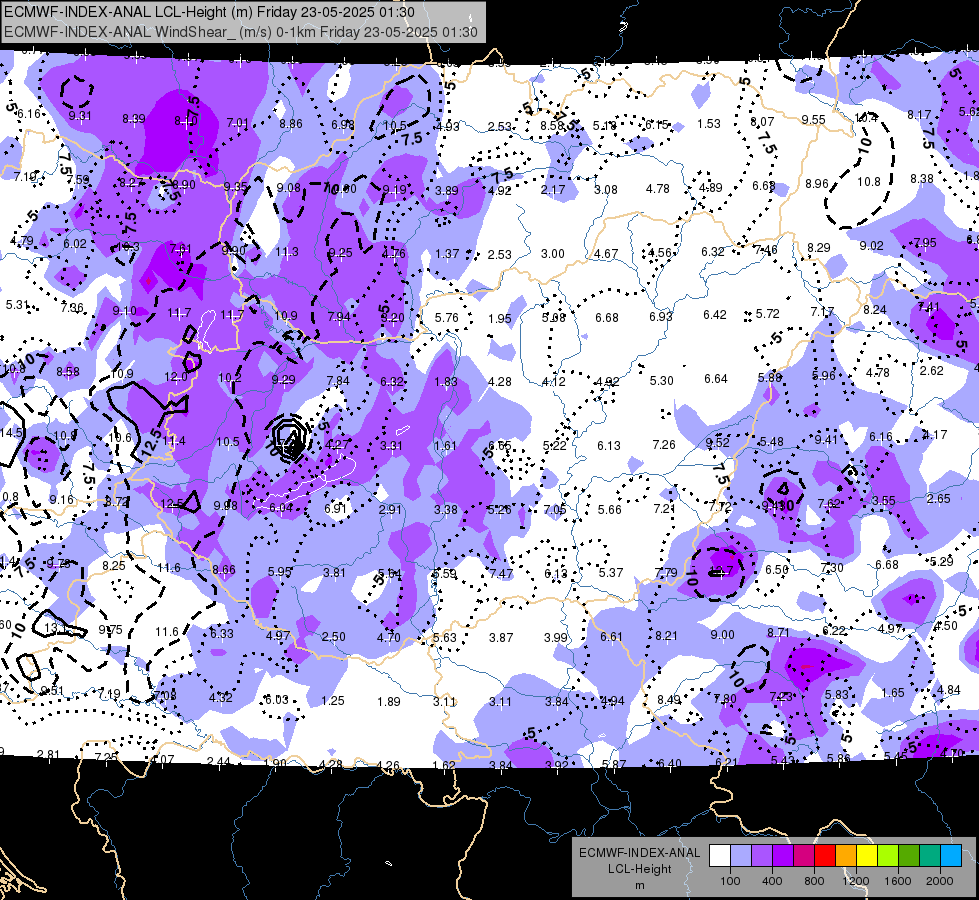Click the shear value '7.72'
Screen dimensions: 979x900
(719, 507)
